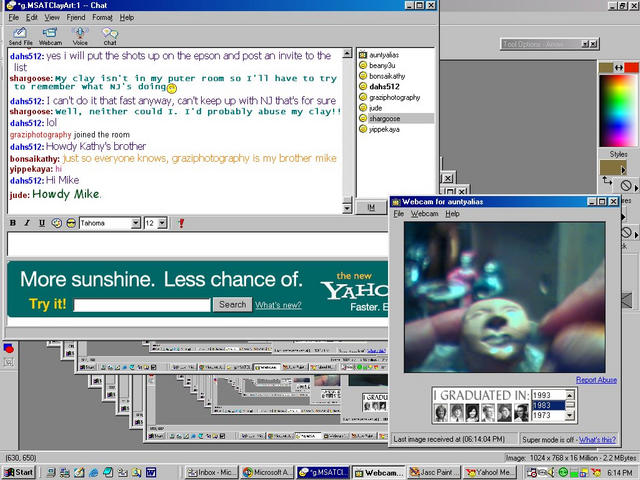640x480 pixels.
Task: Select bonsaikathy in the user list
Action: tap(387, 76)
